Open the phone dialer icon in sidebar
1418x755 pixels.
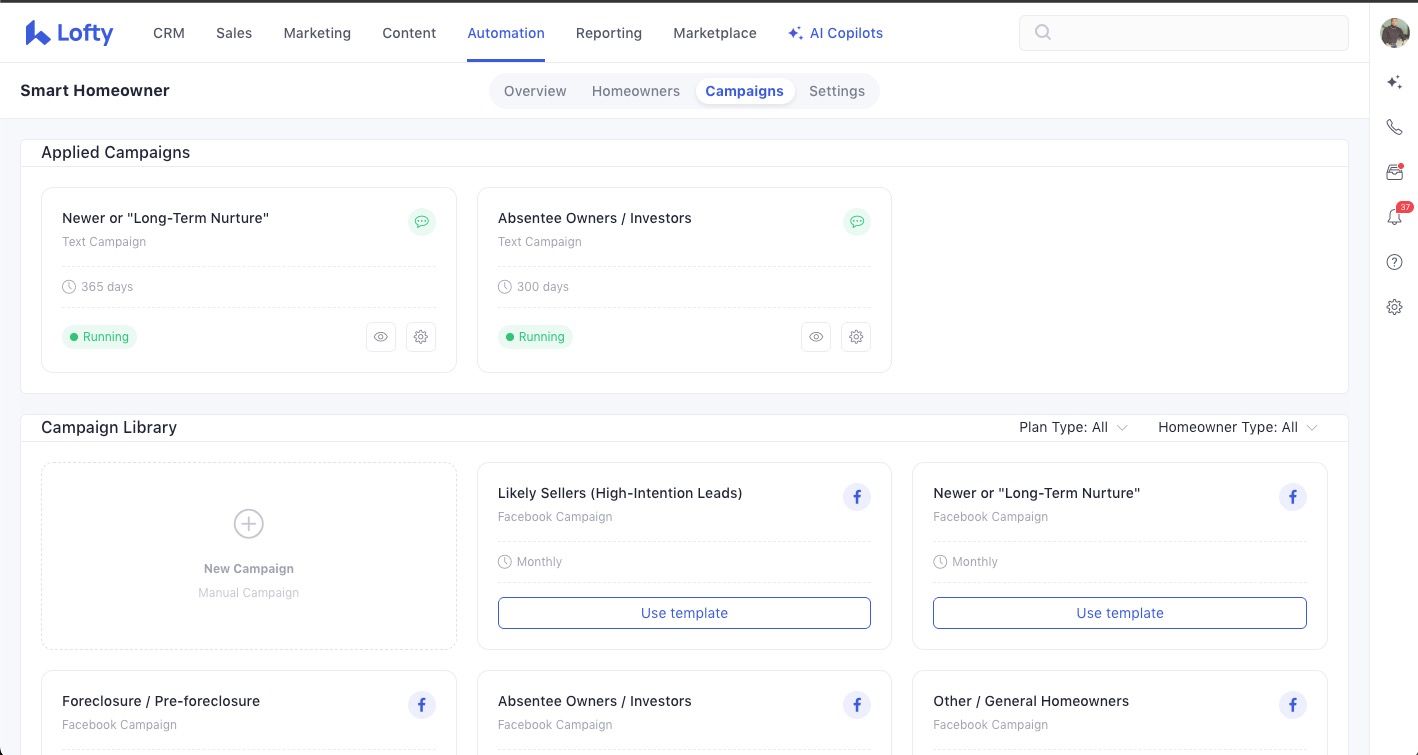[1394, 127]
